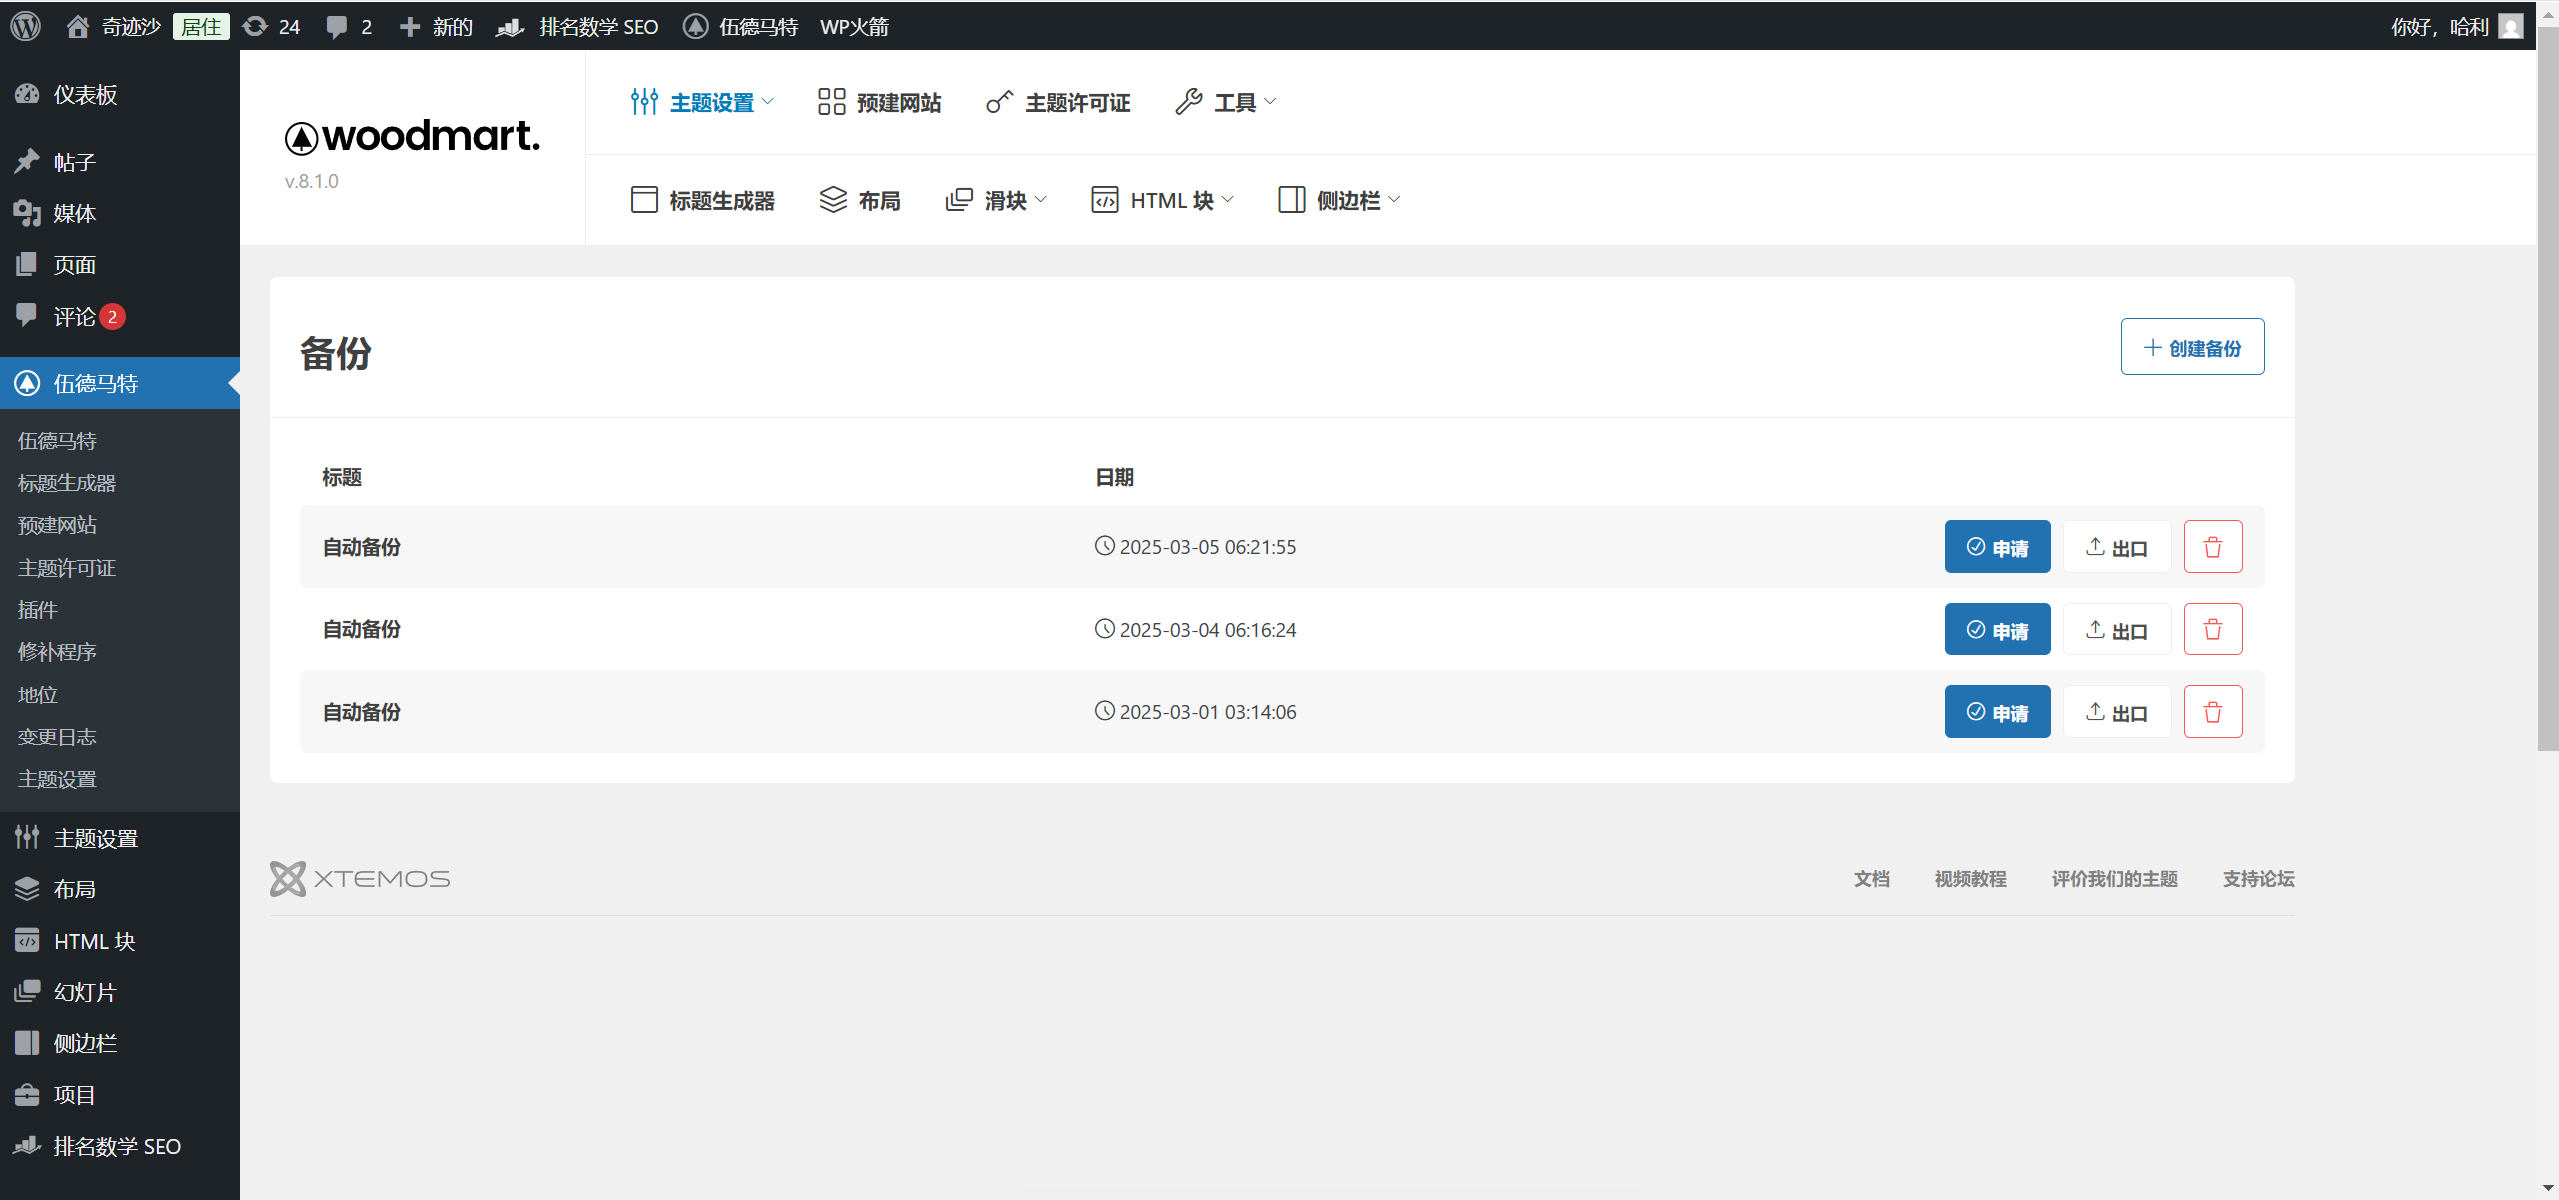Expand the 工具 dropdown menu
Viewport: 2559px width, 1200px height.
pyautogui.click(x=1222, y=101)
